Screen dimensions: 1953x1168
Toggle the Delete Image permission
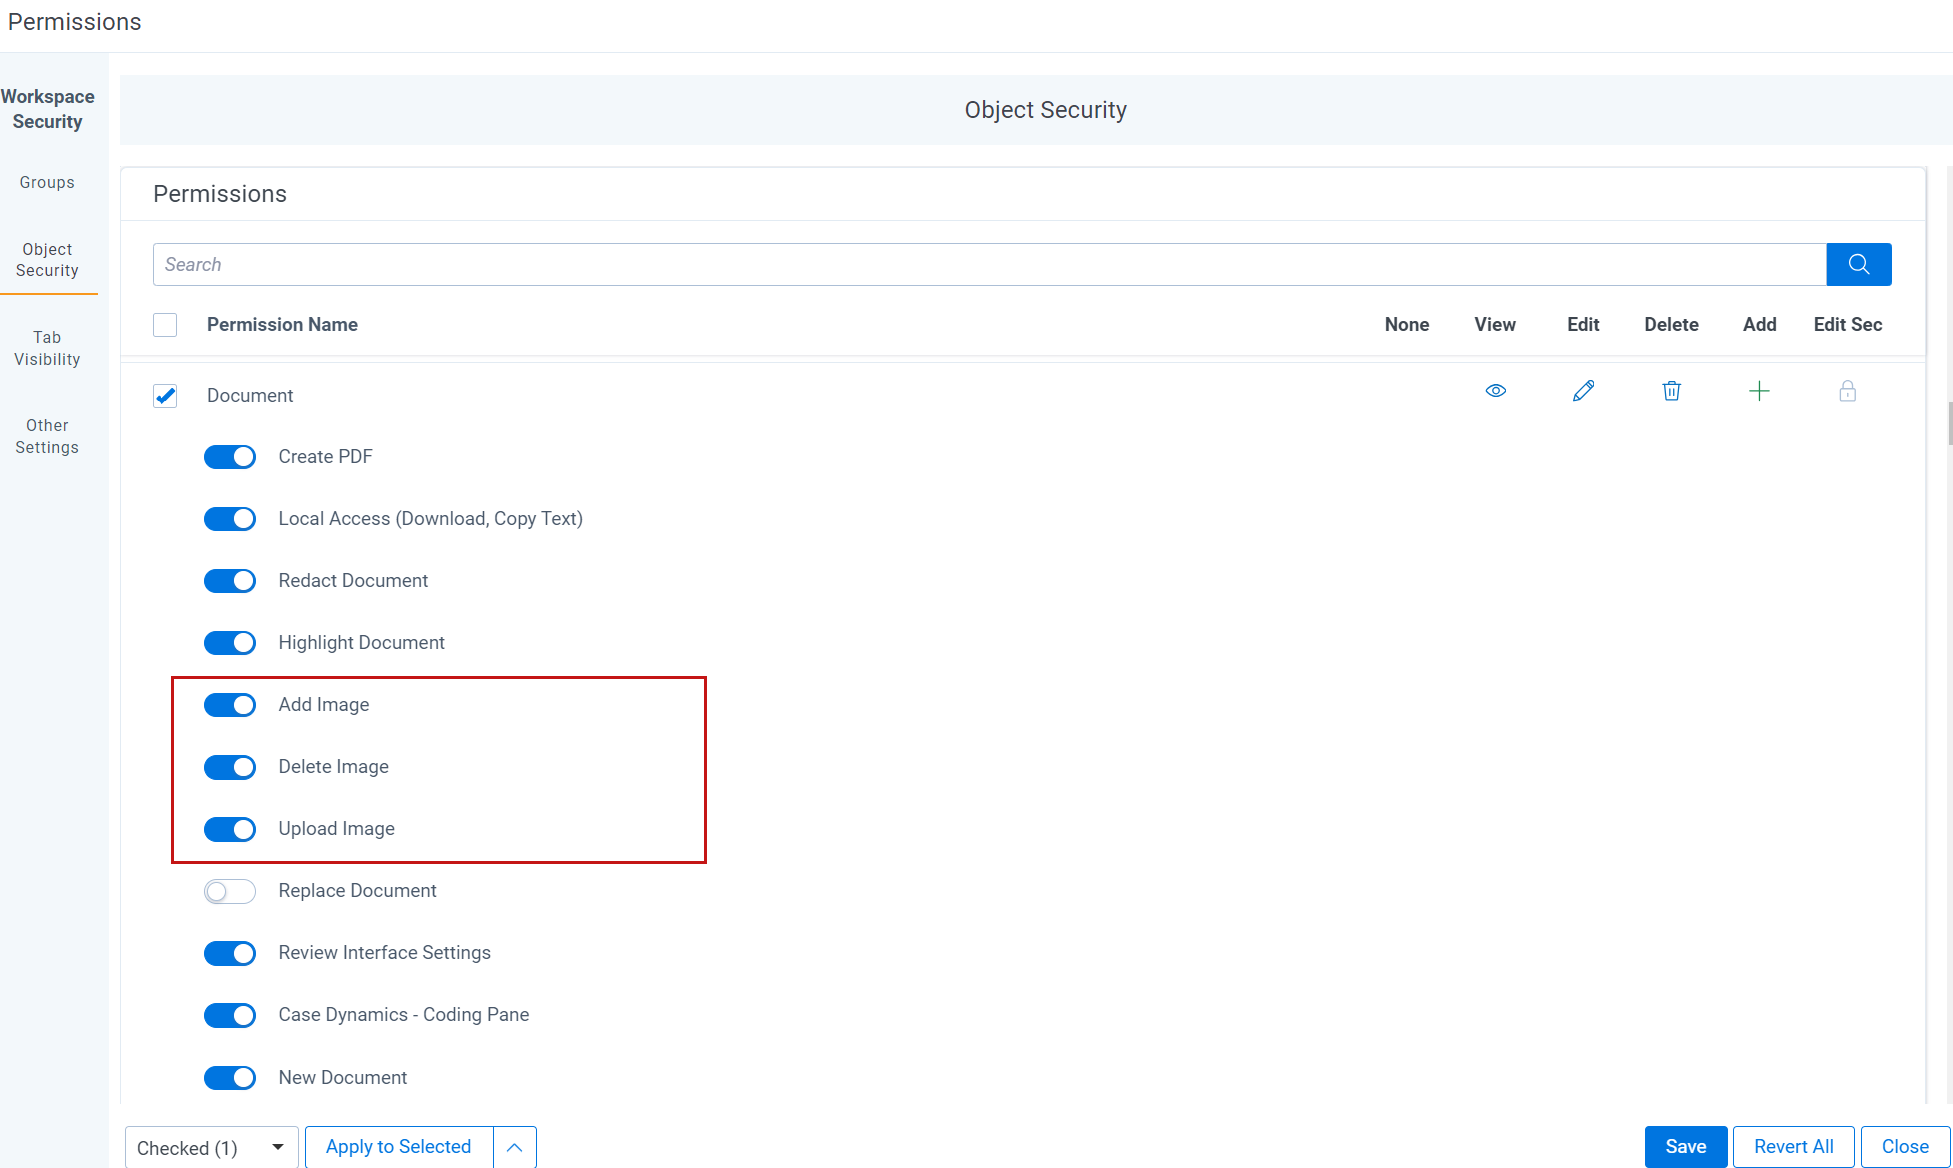[230, 767]
